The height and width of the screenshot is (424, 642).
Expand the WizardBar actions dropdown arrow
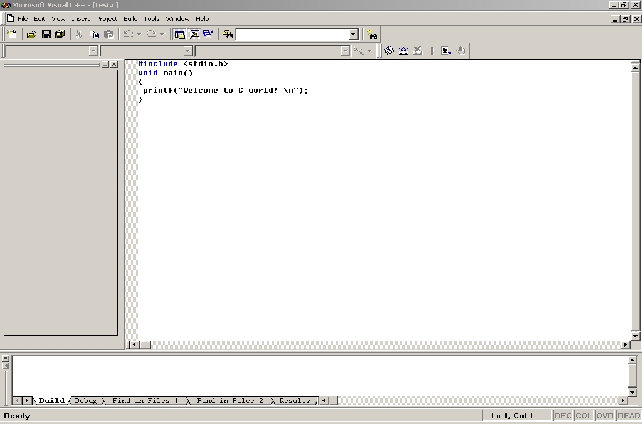pos(369,51)
